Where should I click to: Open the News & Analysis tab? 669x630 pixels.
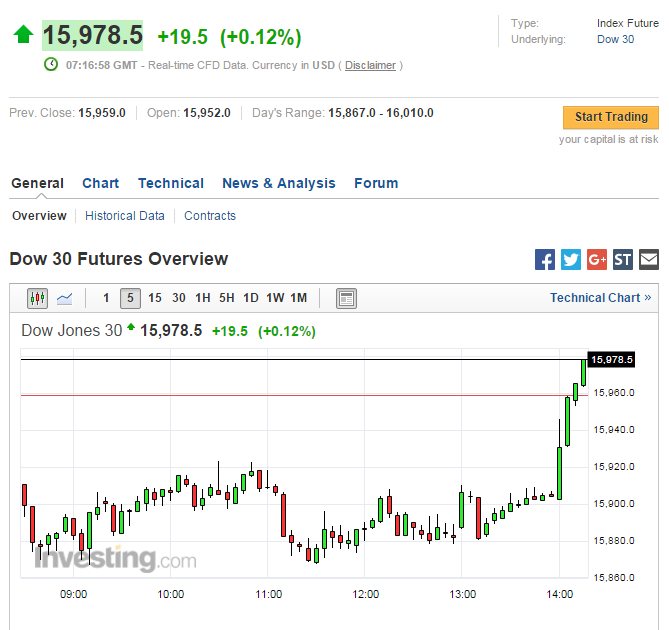[279, 183]
